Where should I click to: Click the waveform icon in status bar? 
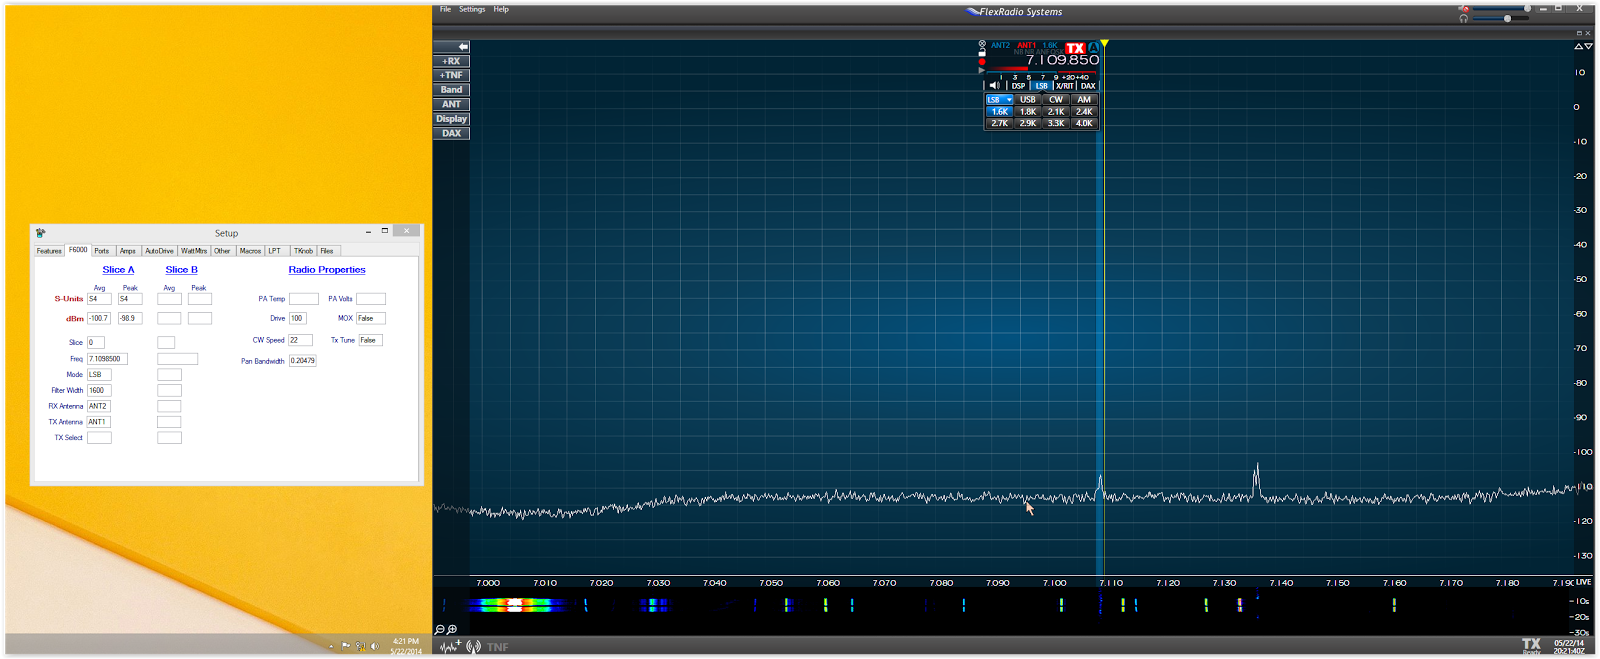[x=450, y=646]
